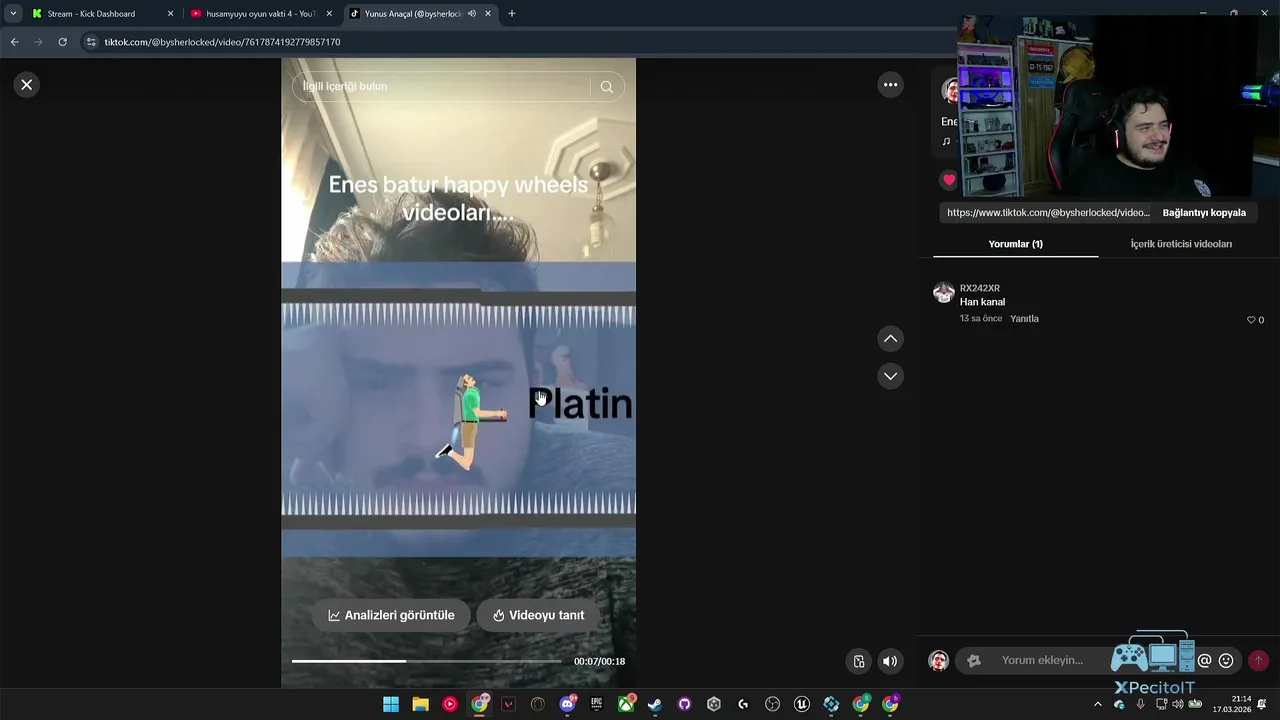1280x720 pixels.
Task: Mute the video with speaker icon
Action: click(x=889, y=661)
